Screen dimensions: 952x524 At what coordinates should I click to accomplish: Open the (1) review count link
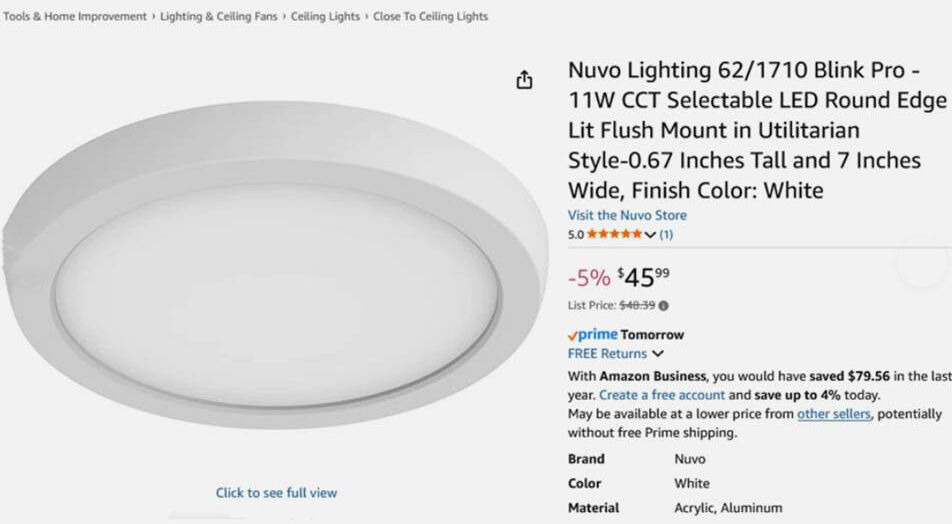(x=666, y=235)
